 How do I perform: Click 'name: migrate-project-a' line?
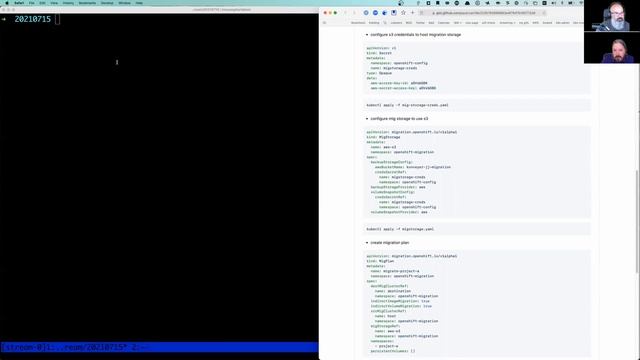pyautogui.click(x=395, y=271)
